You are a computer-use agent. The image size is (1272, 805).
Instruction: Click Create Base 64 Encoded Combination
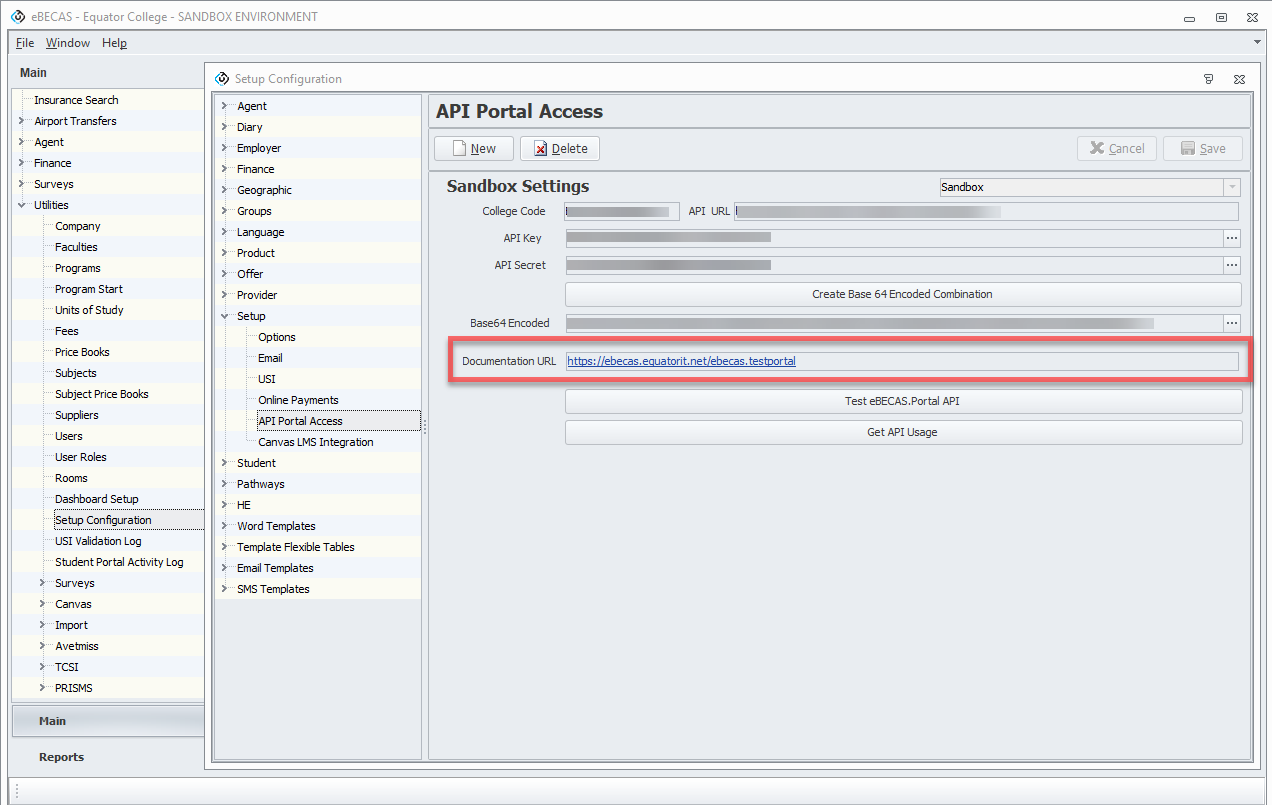point(902,294)
